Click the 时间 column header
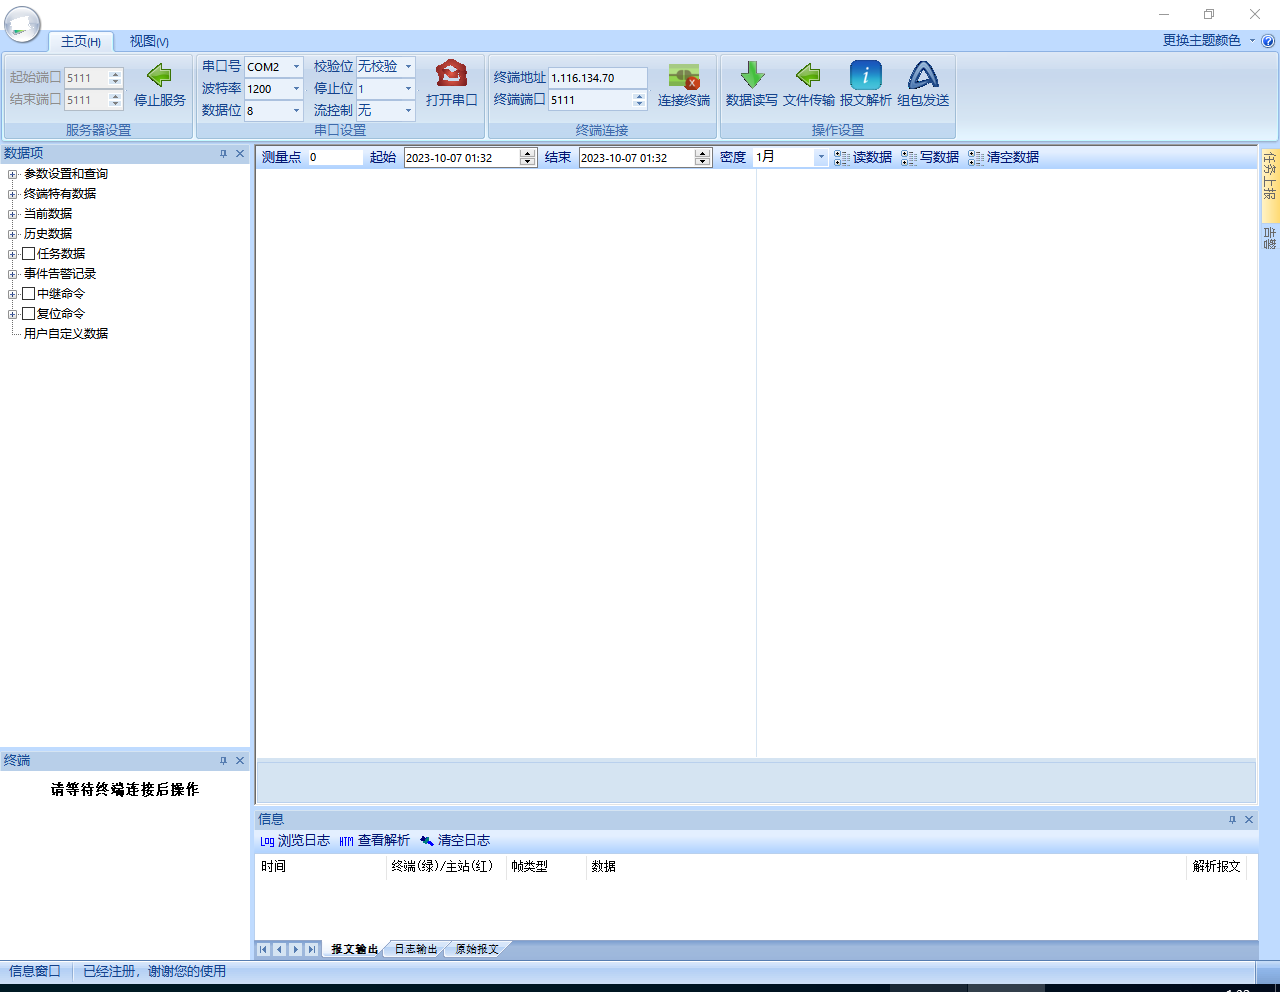The width and height of the screenshot is (1280, 992). point(320,867)
